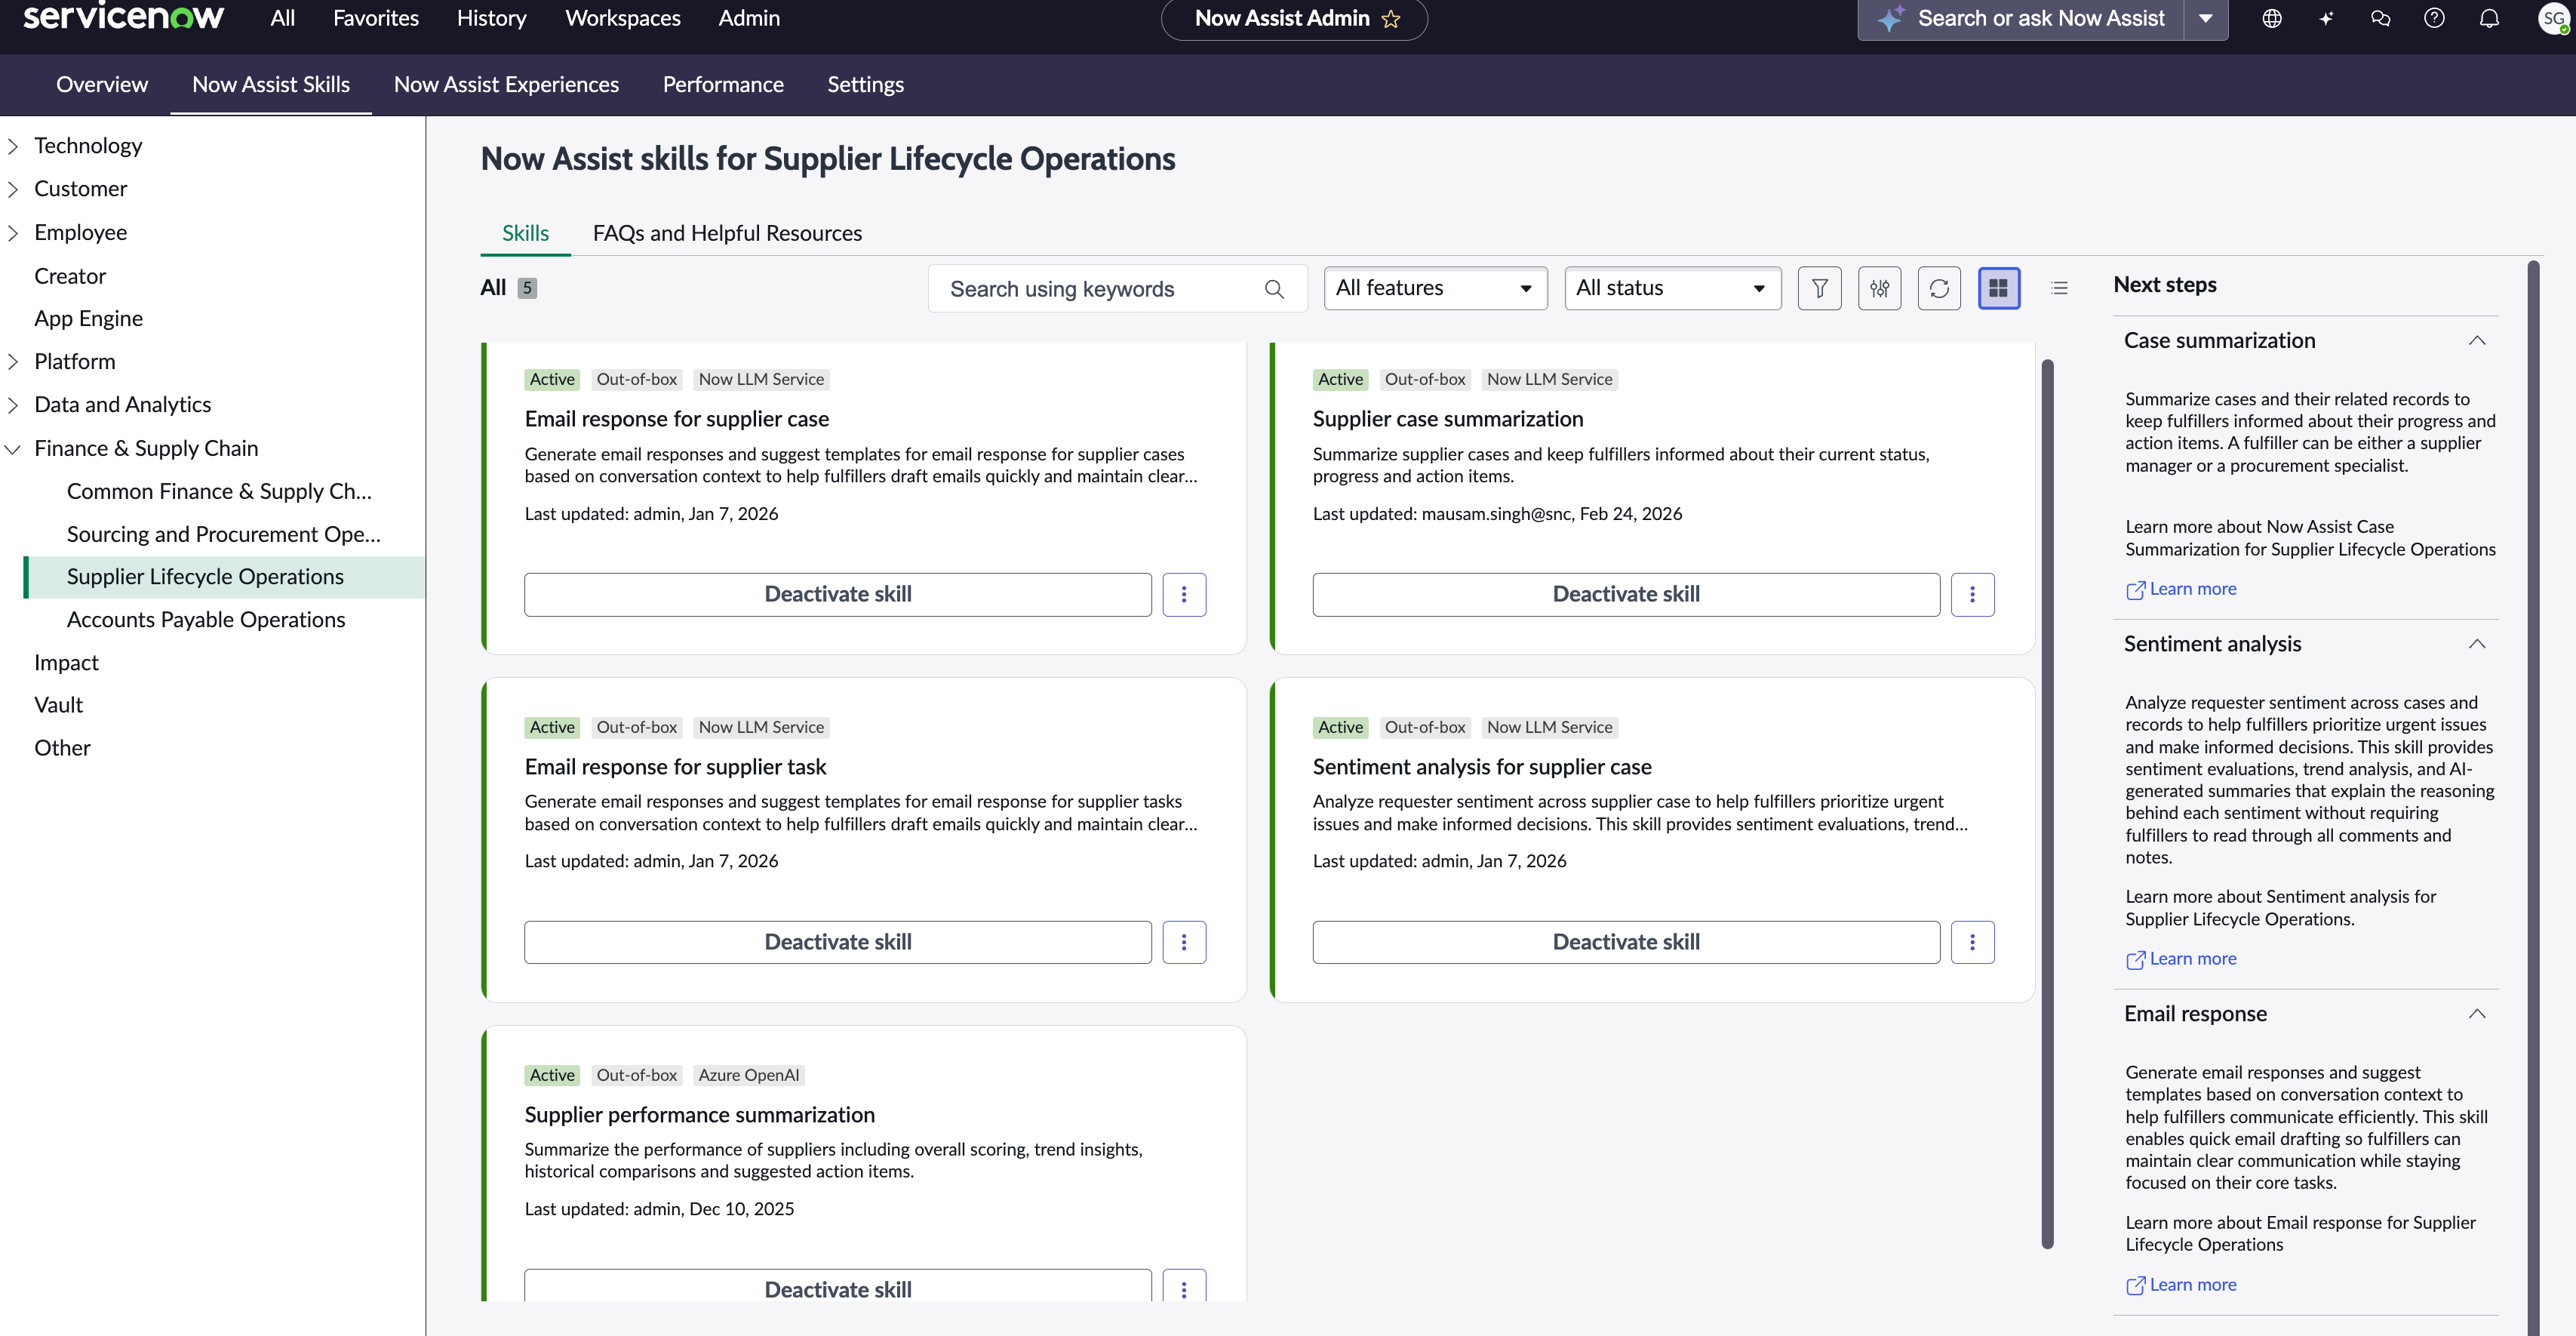The width and height of the screenshot is (2576, 1336).
Task: Open Learn more link under Sentiment analysis
Action: [x=2181, y=959]
